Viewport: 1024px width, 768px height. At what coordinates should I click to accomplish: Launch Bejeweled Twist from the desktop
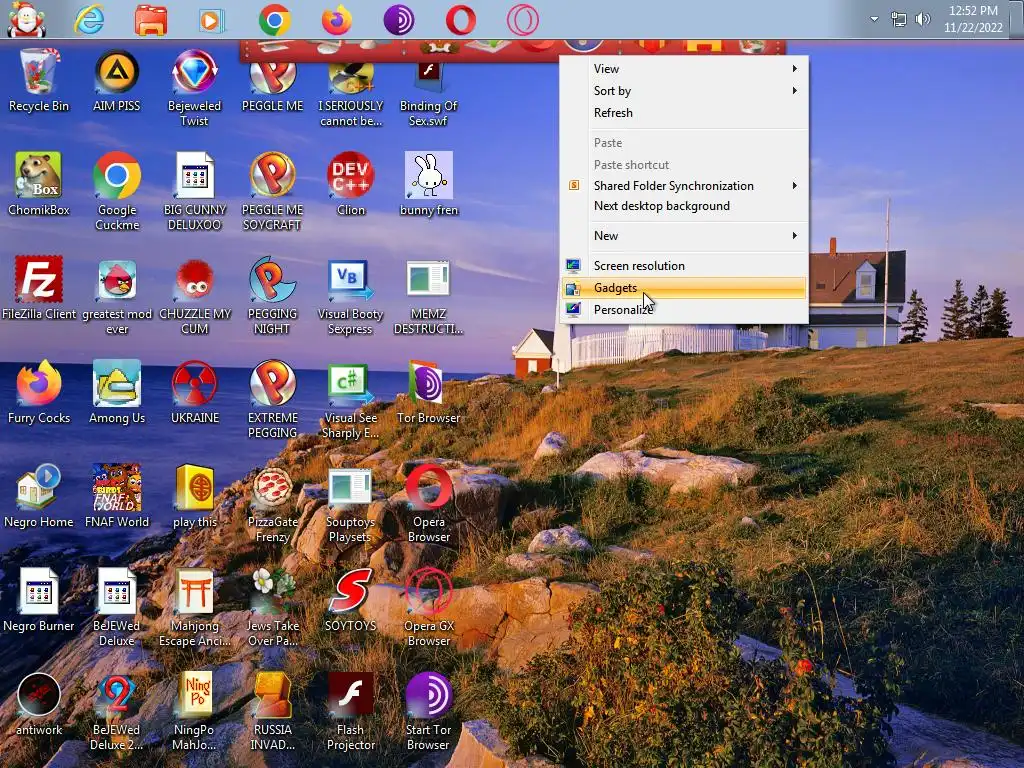pos(194,88)
